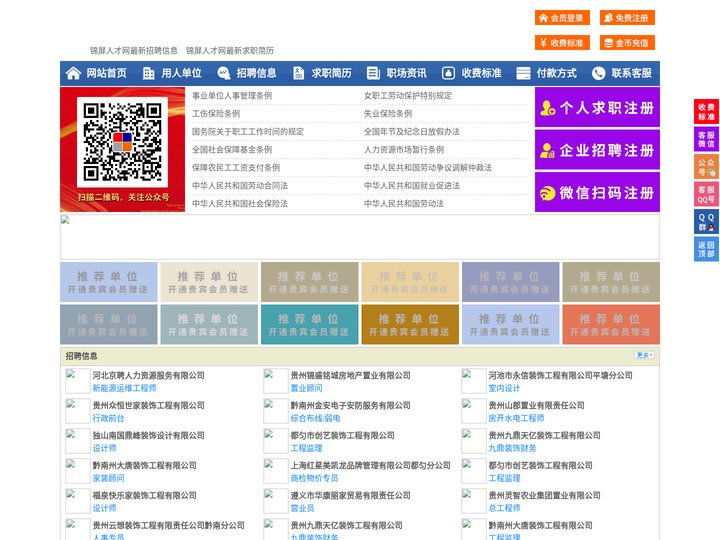Viewport: 720px width, 540px height.
Task: Click company name 河北京聘人力资源服务有限公司
Action: [x=149, y=375]
